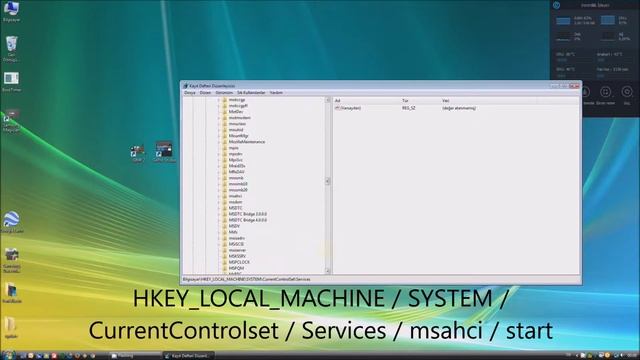Select the MozillaMaintenance registry key
The width and height of the screenshot is (640, 360).
pyautogui.click(x=247, y=142)
